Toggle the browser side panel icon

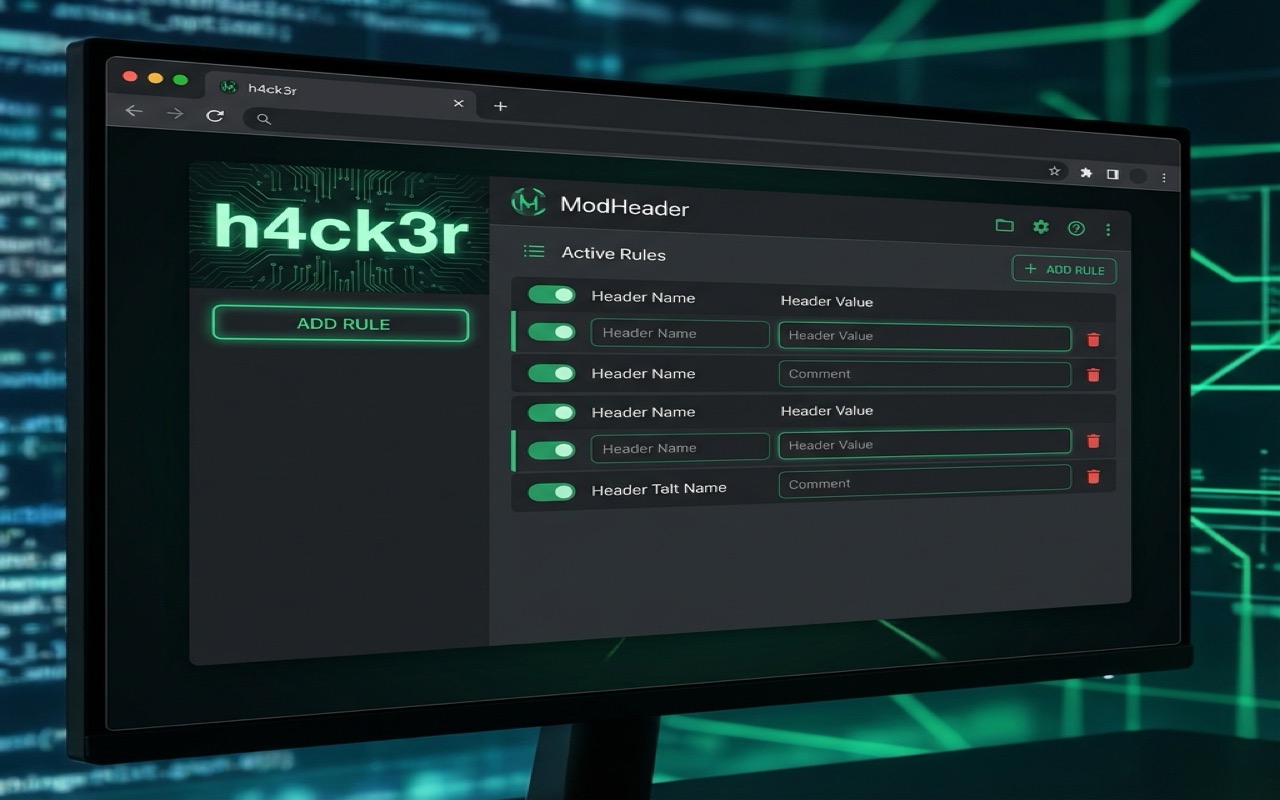[1112, 174]
